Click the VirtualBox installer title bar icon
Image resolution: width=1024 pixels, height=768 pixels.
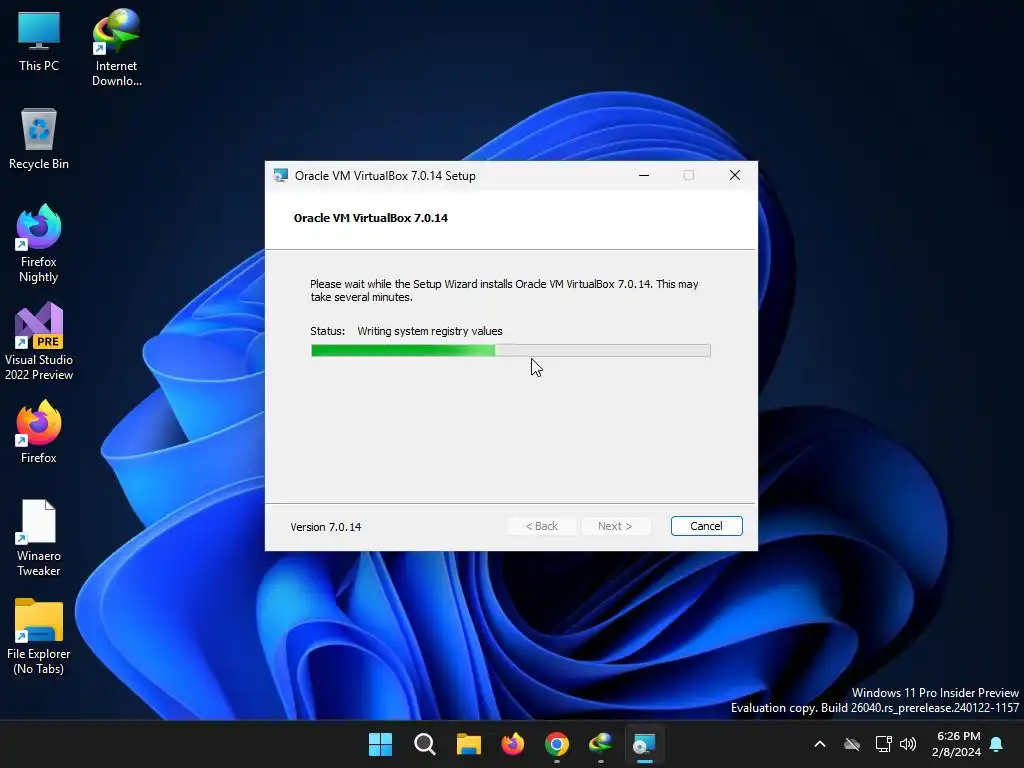[x=281, y=176]
